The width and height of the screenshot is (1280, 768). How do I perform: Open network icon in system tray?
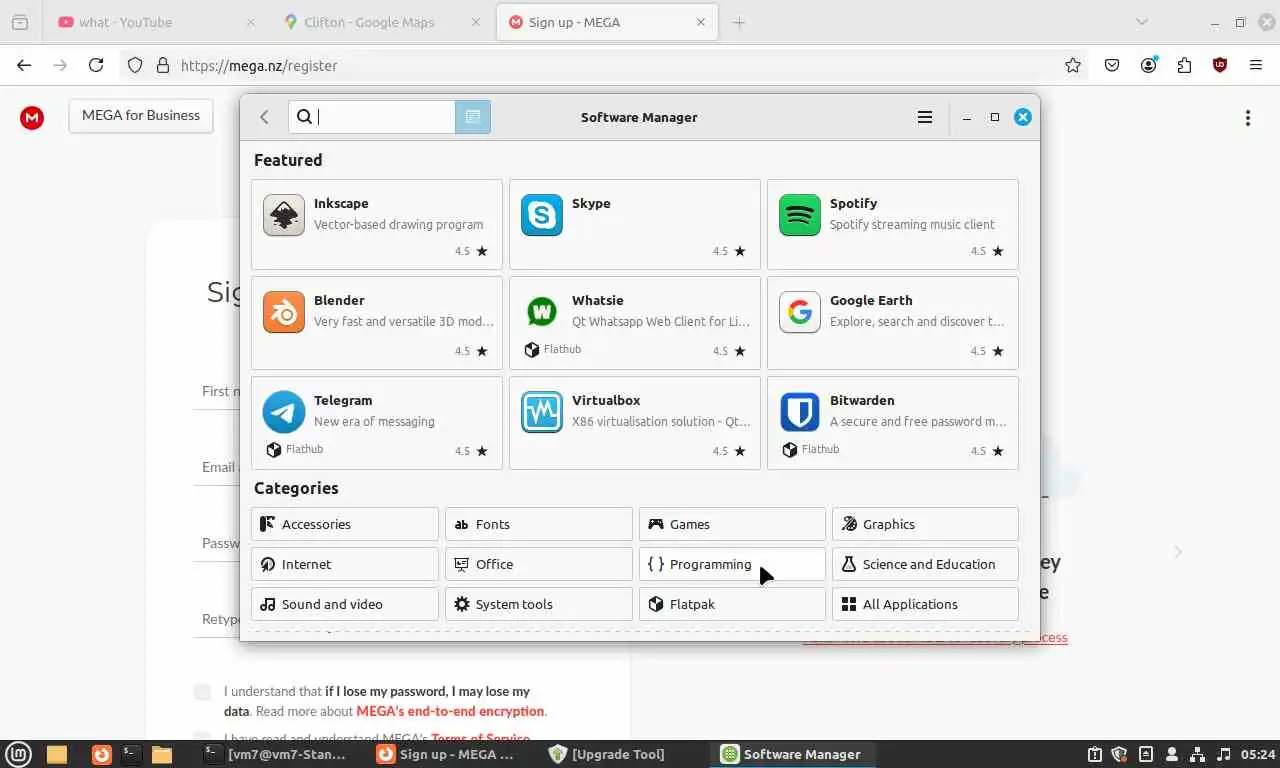[1198, 754]
